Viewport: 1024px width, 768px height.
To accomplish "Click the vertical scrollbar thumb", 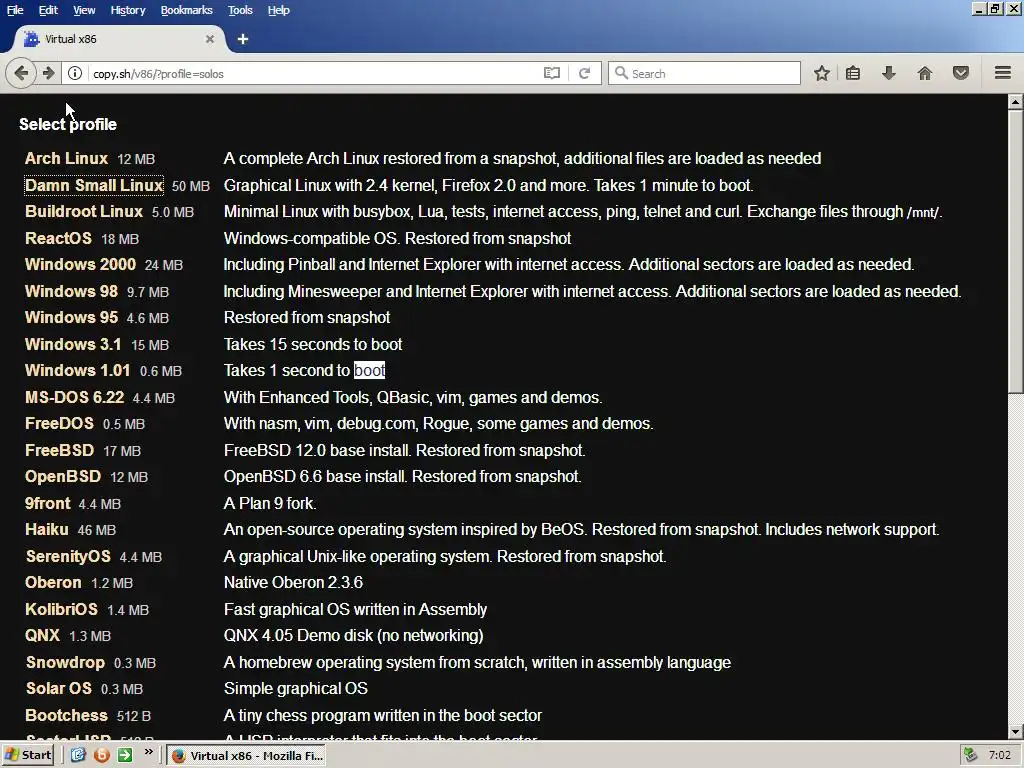I will 1016,251.
